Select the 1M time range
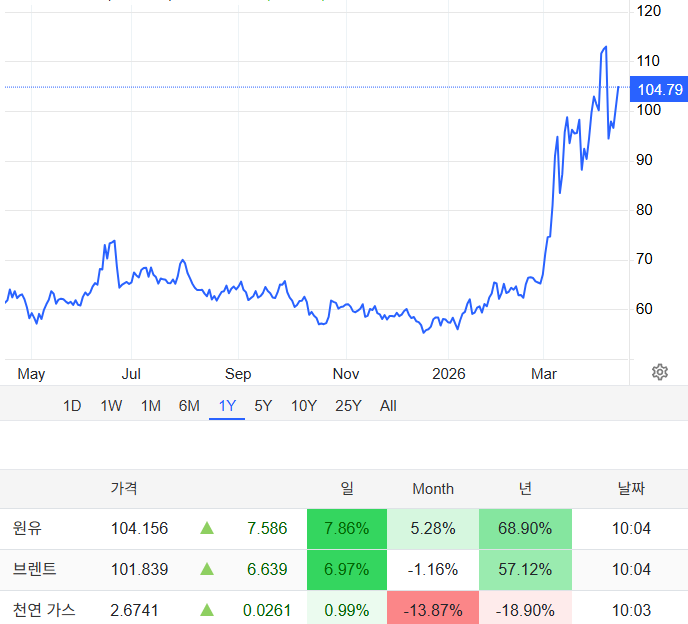Image resolution: width=688 pixels, height=624 pixels. coord(150,406)
